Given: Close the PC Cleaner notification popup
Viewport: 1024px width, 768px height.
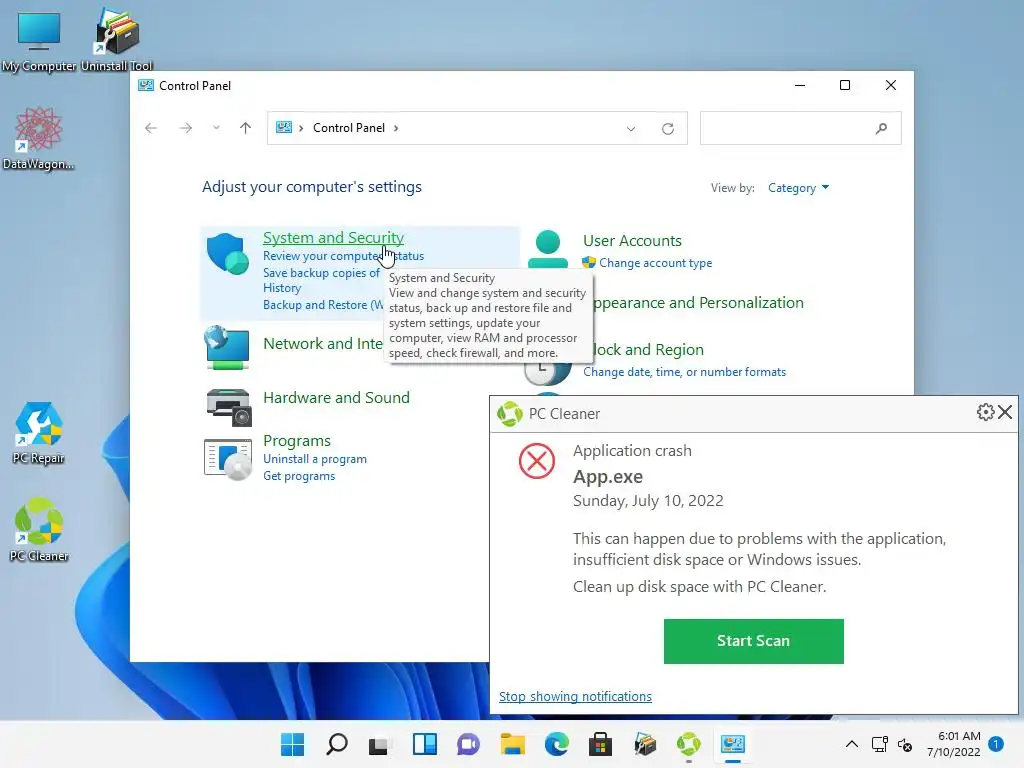Looking at the screenshot, I should pos(1005,412).
